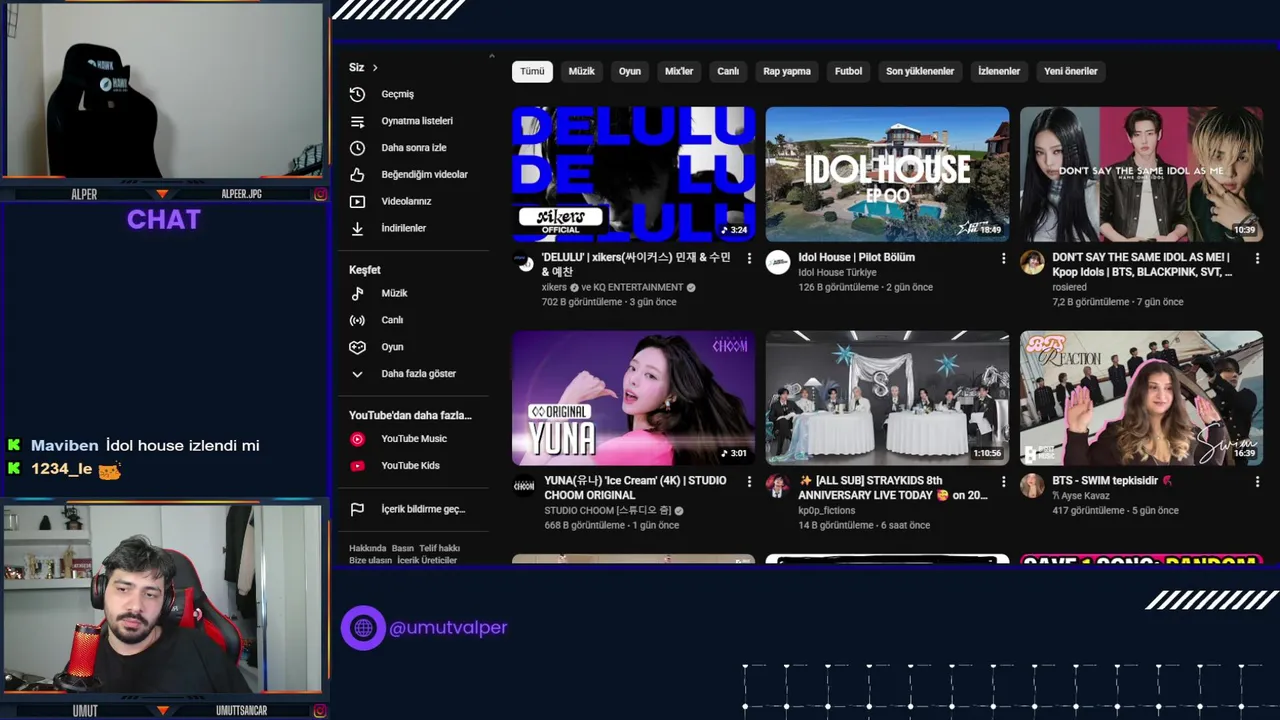Open the Idol House | Pilot Bölüm title
This screenshot has height=720, width=1280.
856,258
